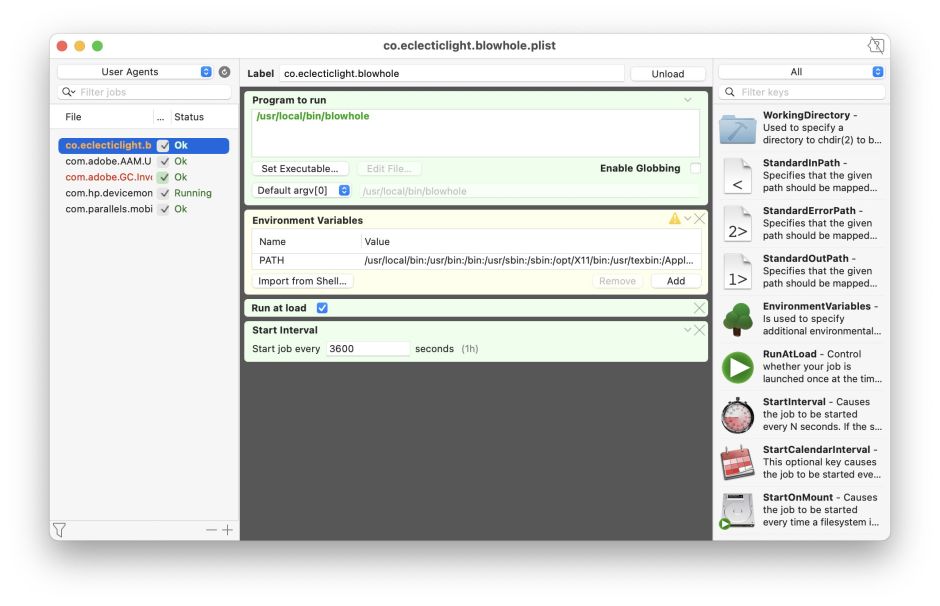Select the StartOnMount drive icon

tap(737, 510)
